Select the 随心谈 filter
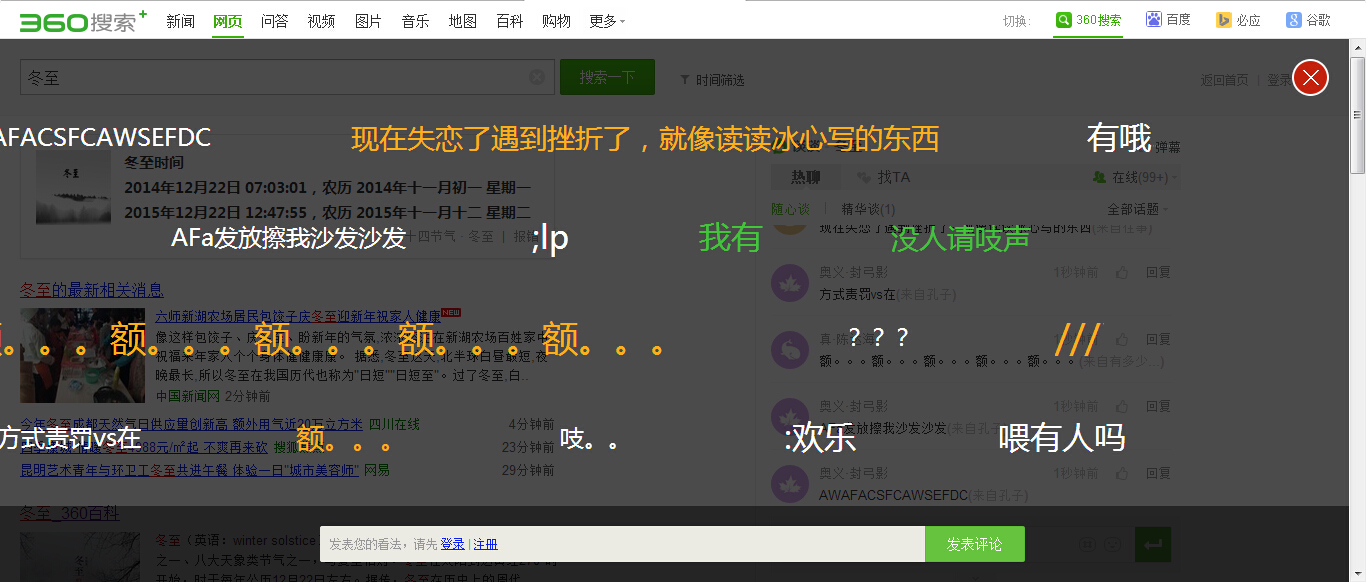 coord(790,209)
